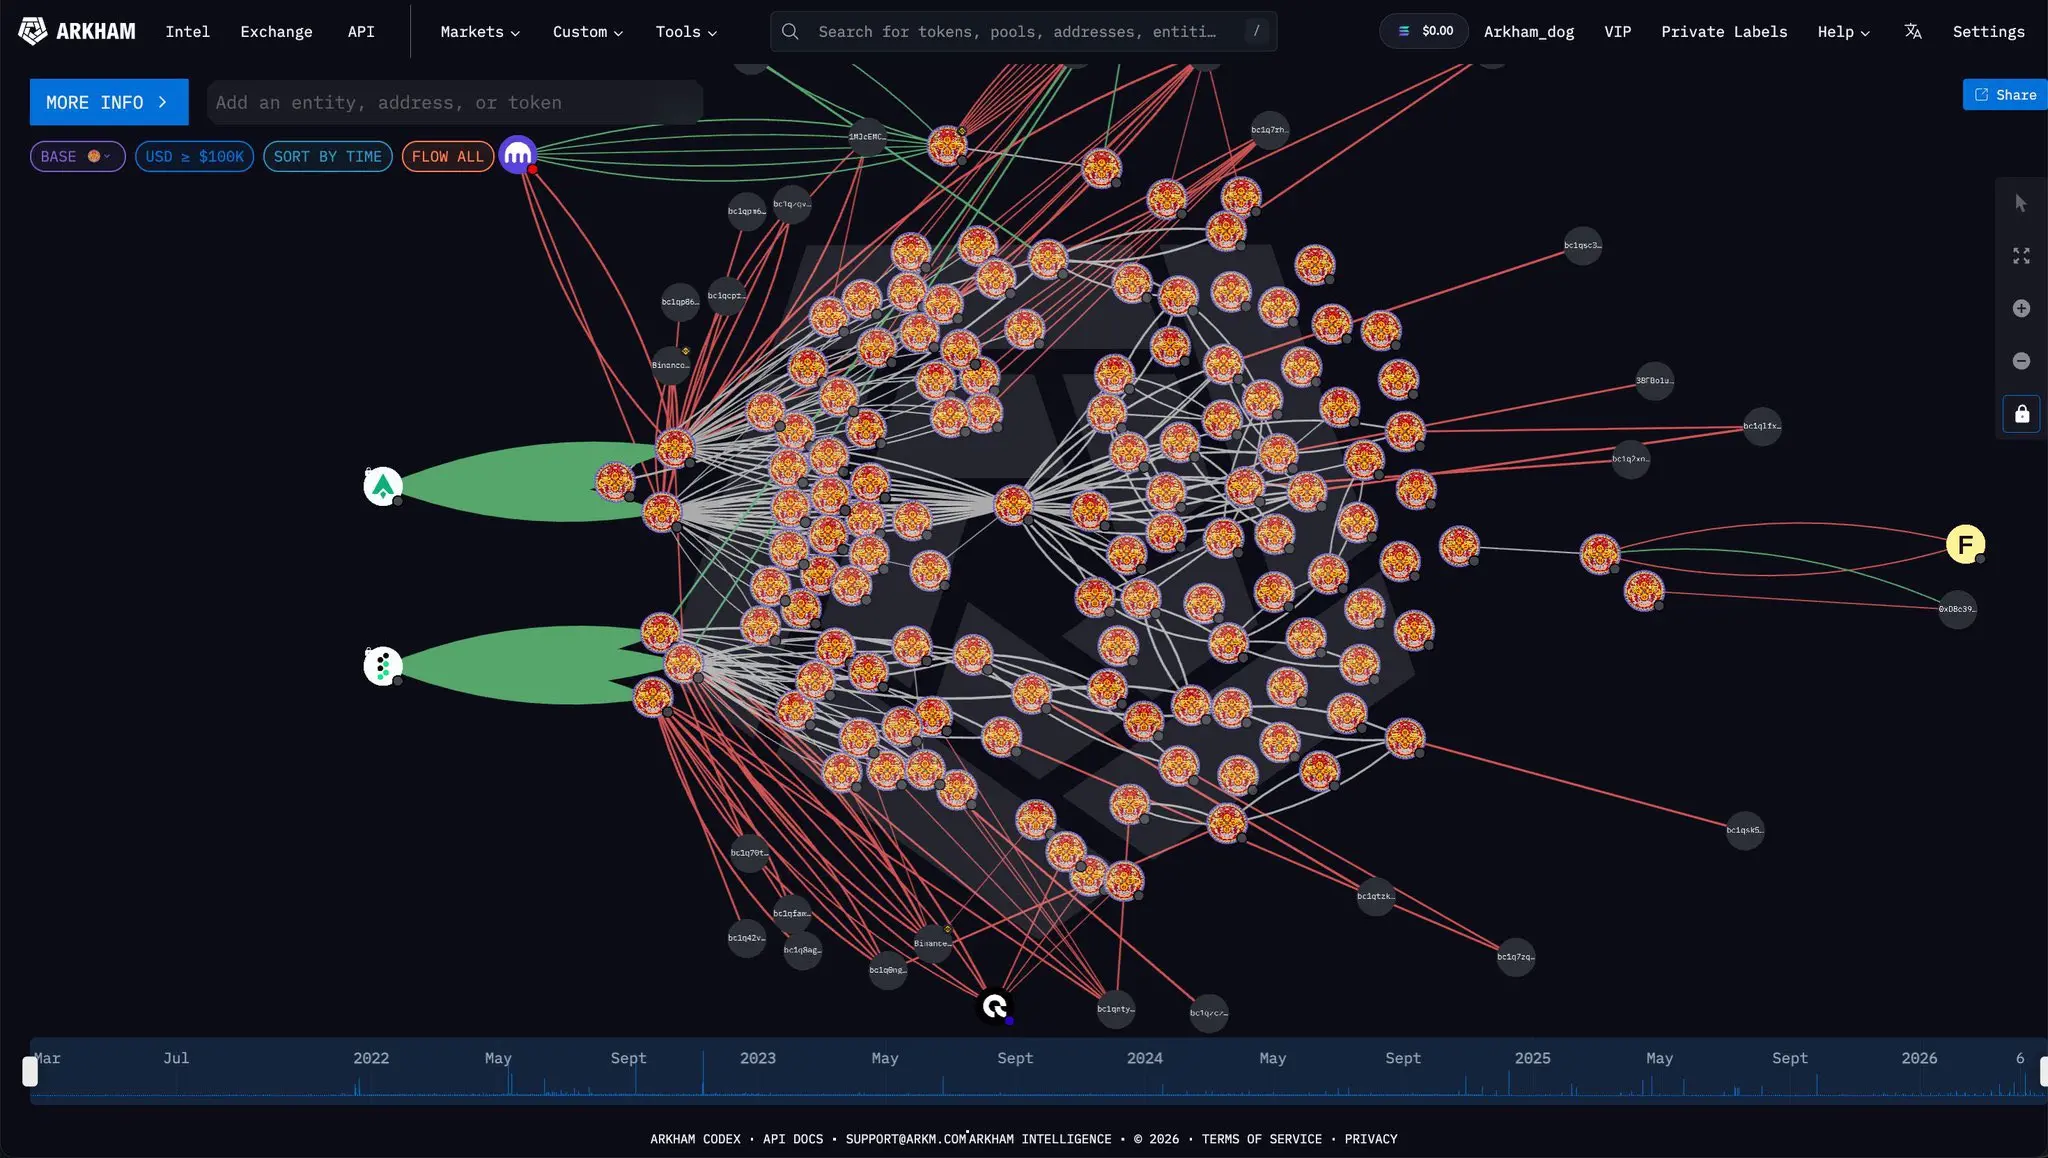Zoom in with the plus icon
The height and width of the screenshot is (1158, 2048).
pyautogui.click(x=2021, y=309)
